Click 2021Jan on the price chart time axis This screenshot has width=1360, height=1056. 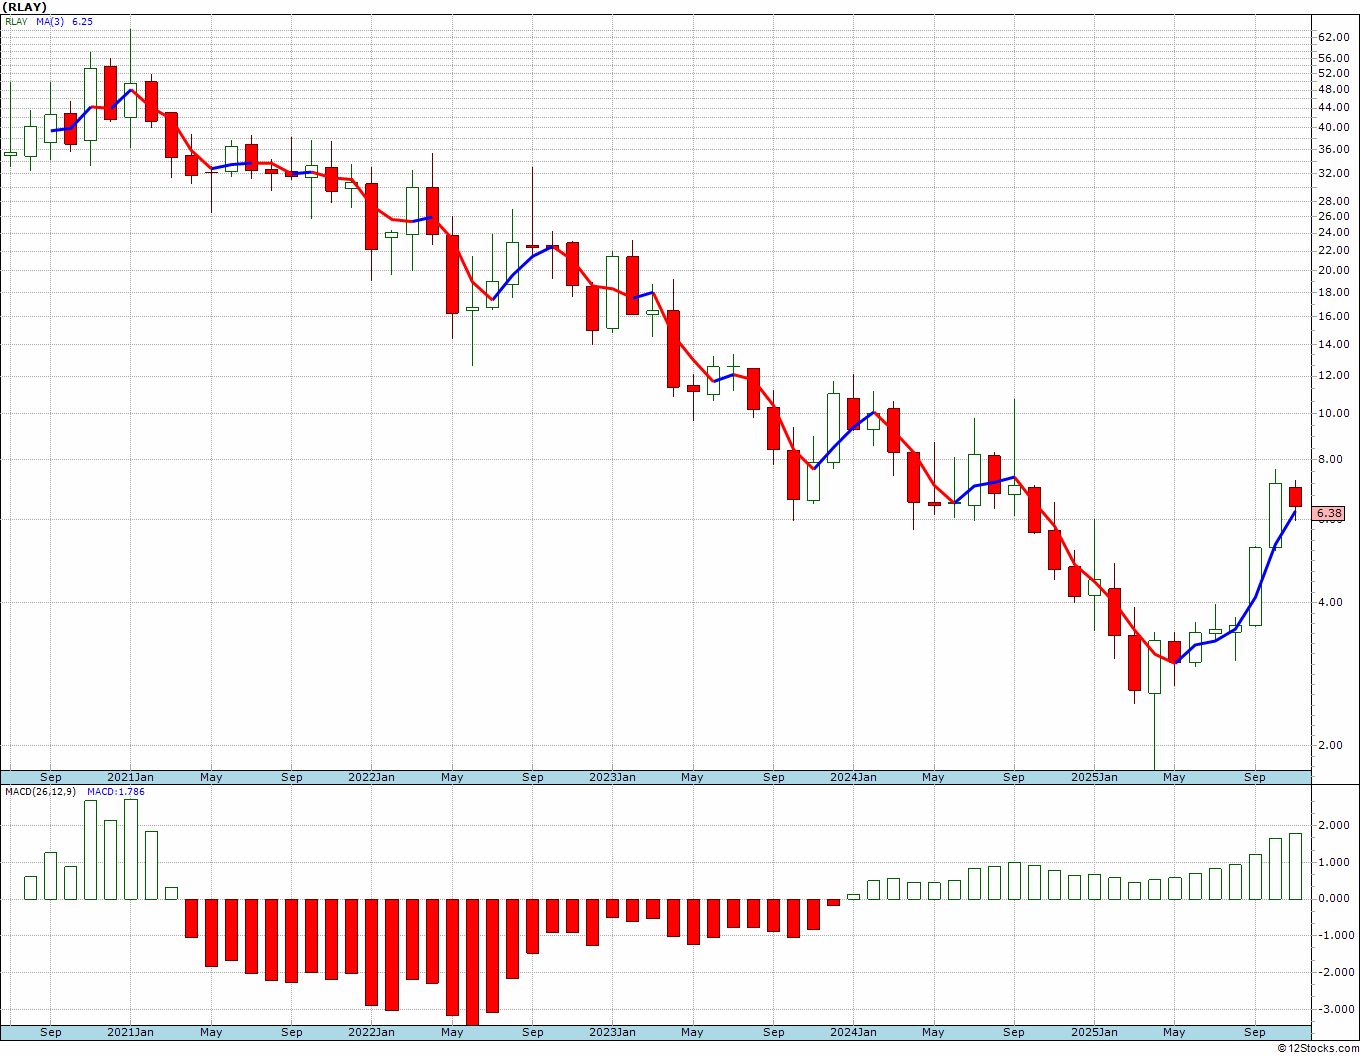coord(131,777)
